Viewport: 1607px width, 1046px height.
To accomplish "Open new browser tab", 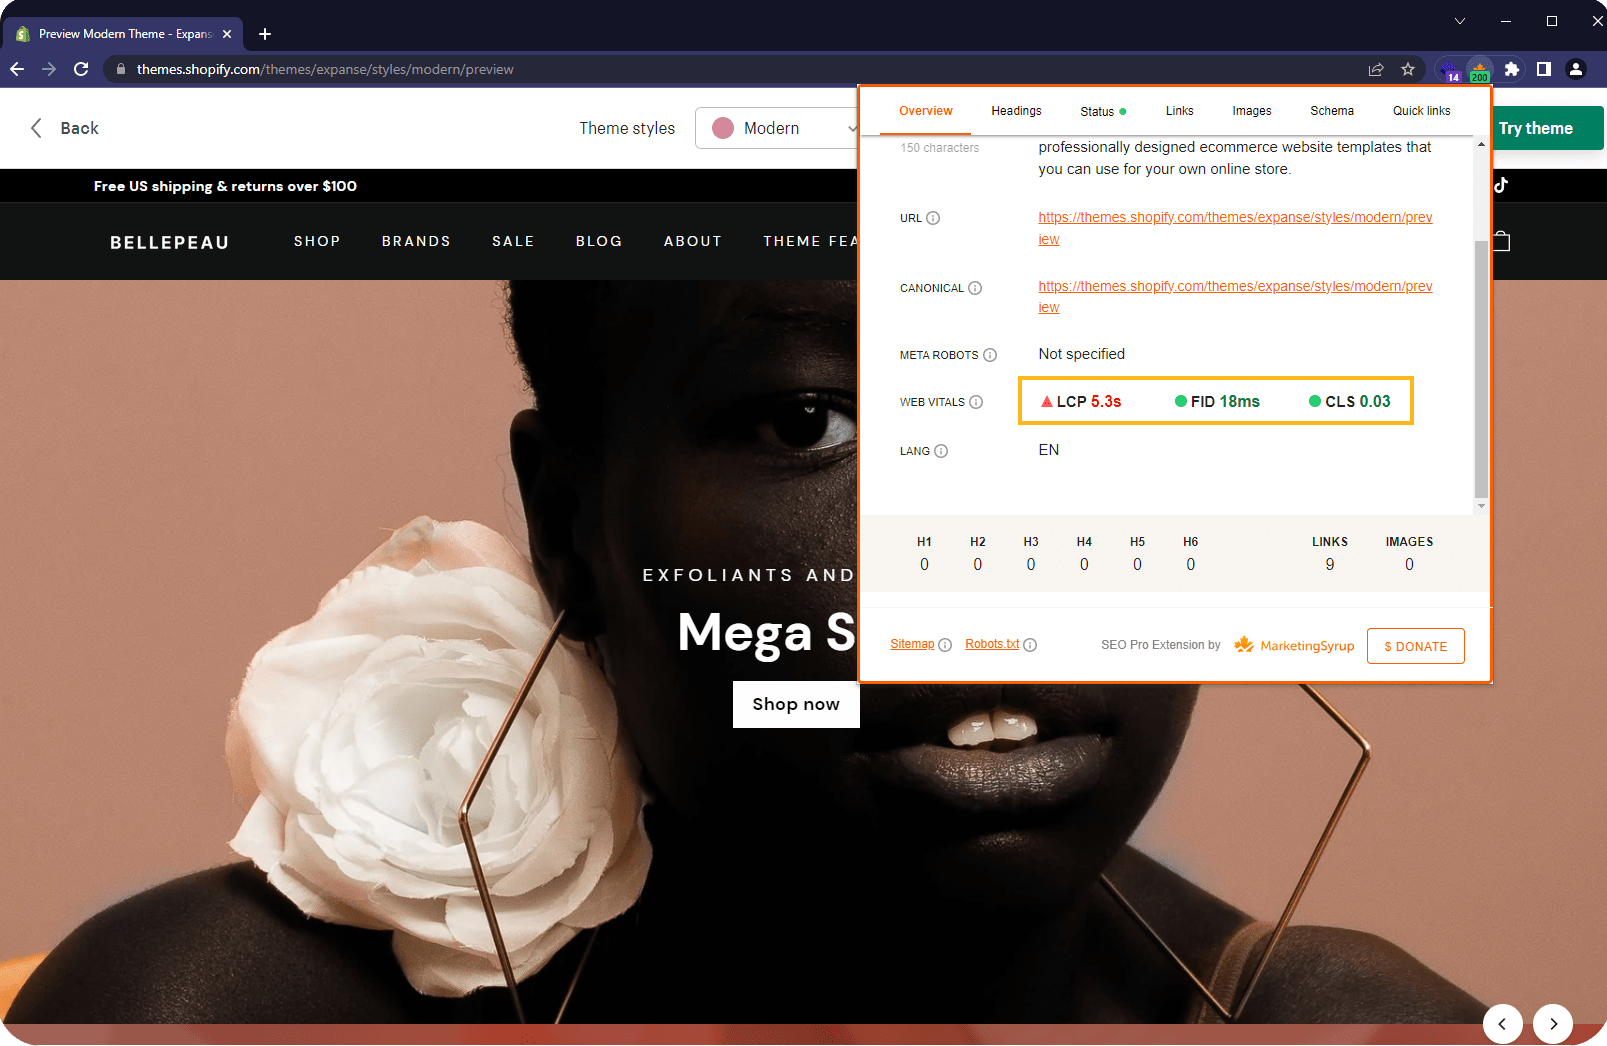I will pyautogui.click(x=265, y=34).
